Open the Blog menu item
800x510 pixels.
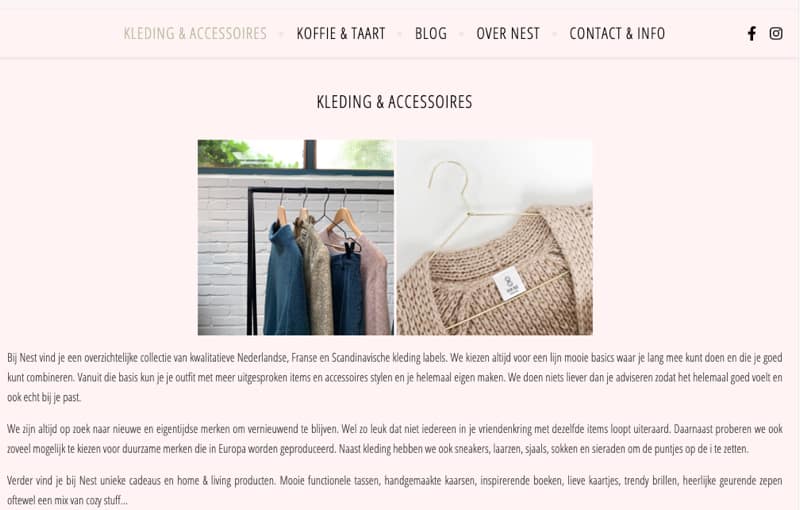431,34
